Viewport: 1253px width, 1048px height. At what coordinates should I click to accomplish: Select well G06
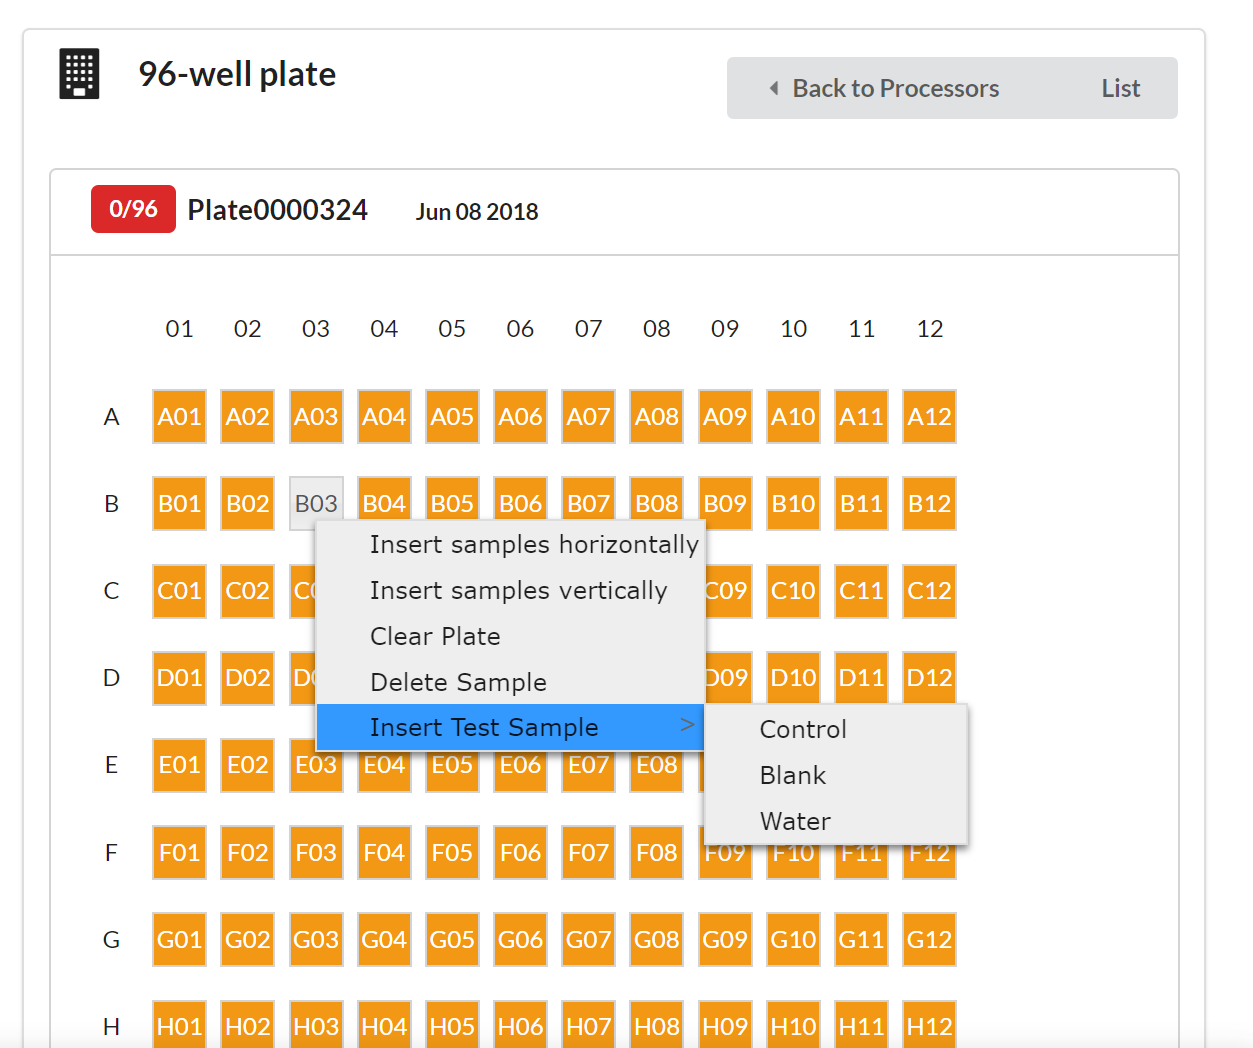coord(520,940)
